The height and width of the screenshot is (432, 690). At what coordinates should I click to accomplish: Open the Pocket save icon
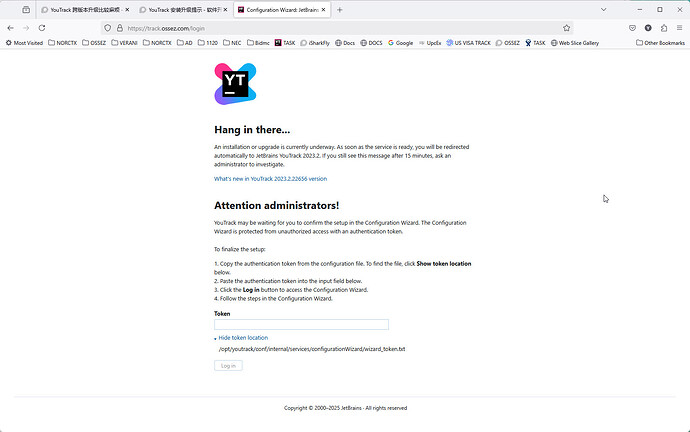click(632, 28)
